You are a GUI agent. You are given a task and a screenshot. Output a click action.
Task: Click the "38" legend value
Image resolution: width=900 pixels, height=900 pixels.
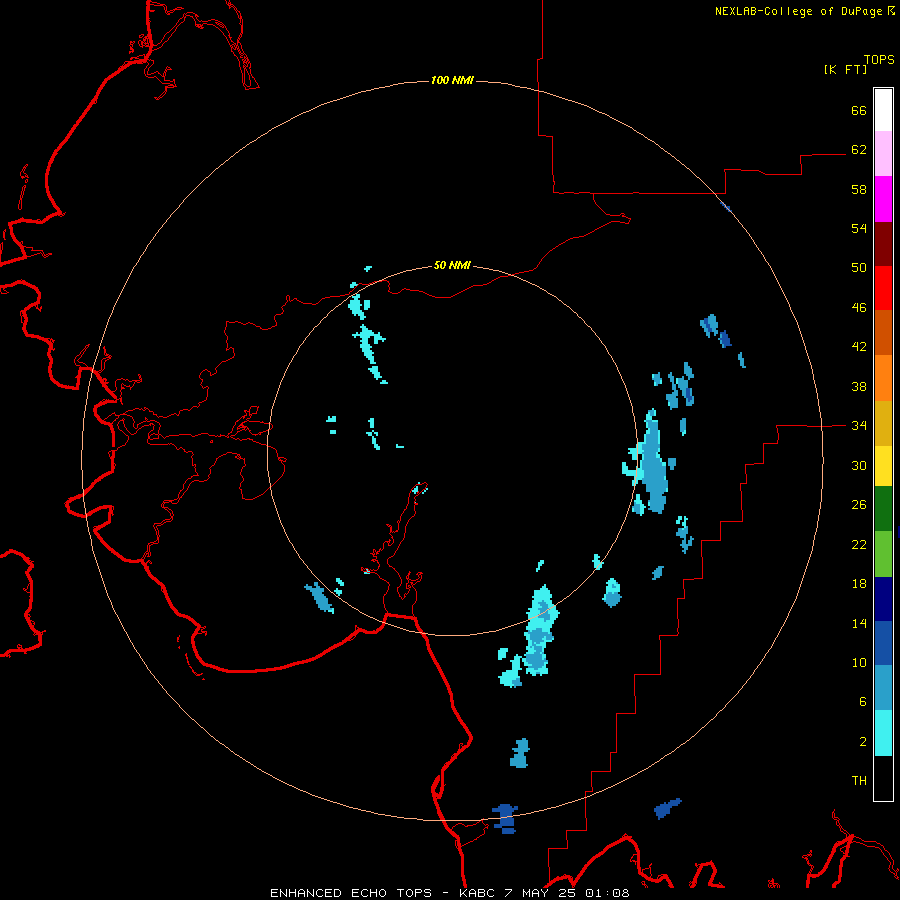859,386
